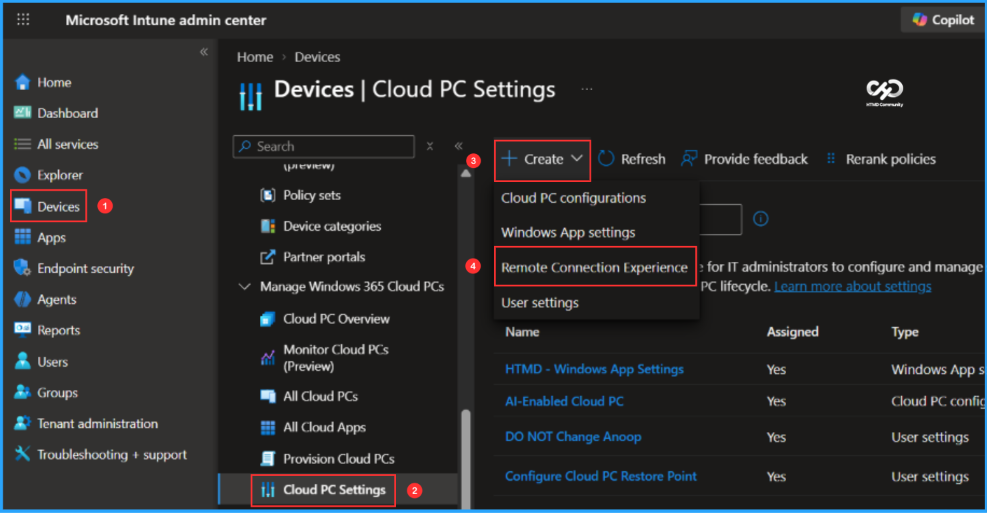Select Remote Connection Experience menu entry
Viewport: 988px width, 513px height.
point(594,267)
